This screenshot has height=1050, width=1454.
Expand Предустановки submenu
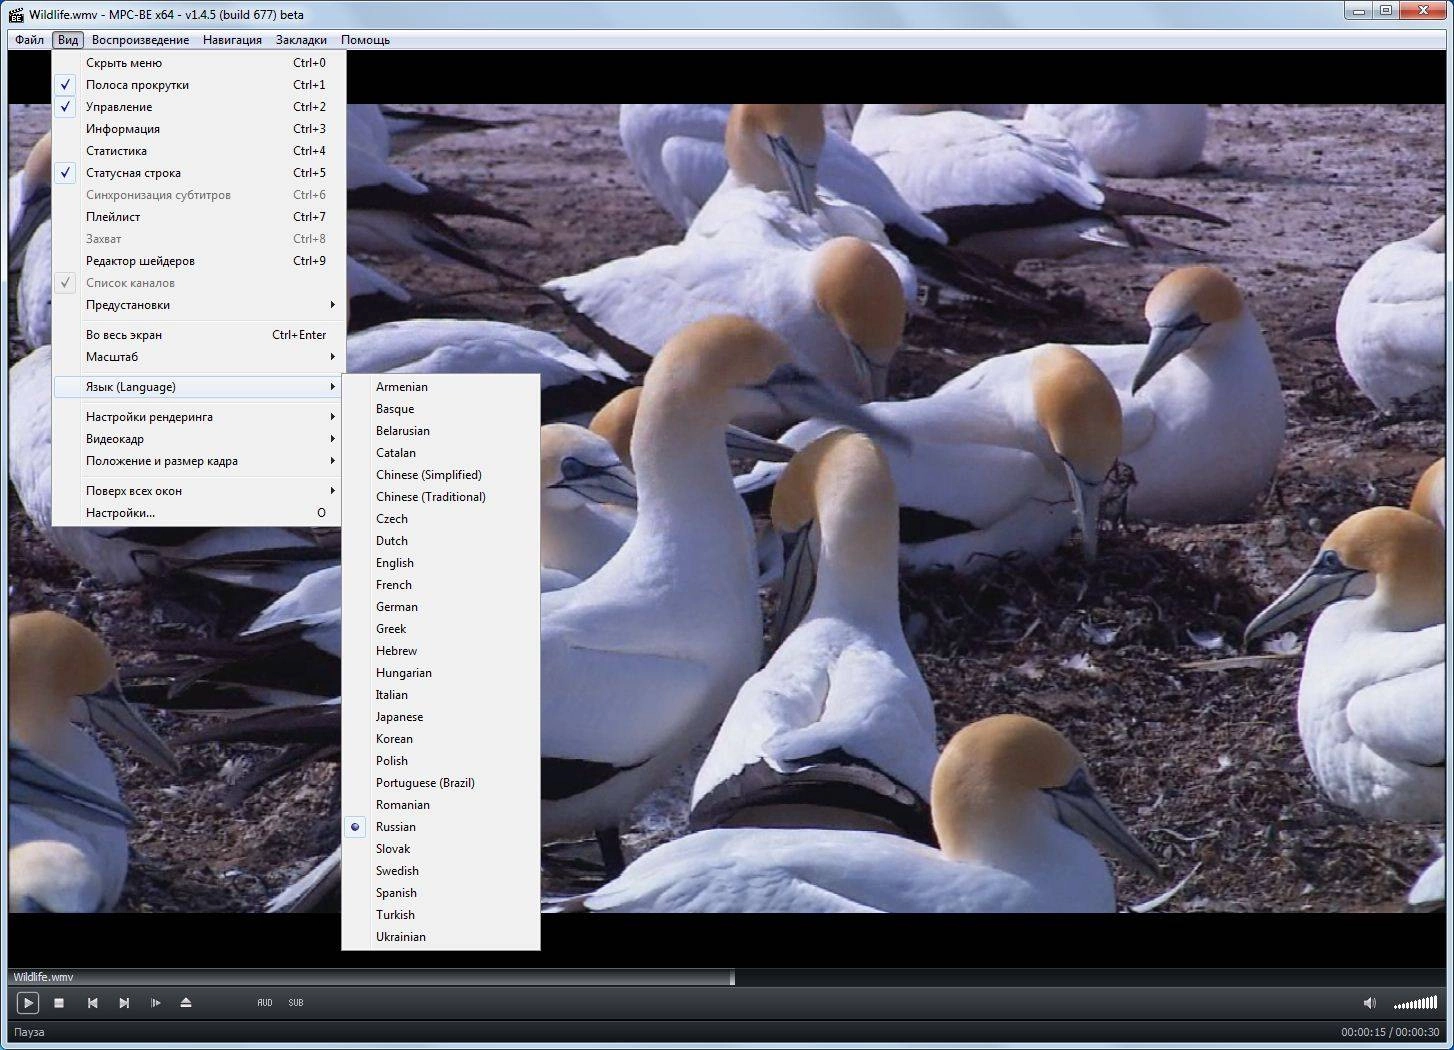199,305
